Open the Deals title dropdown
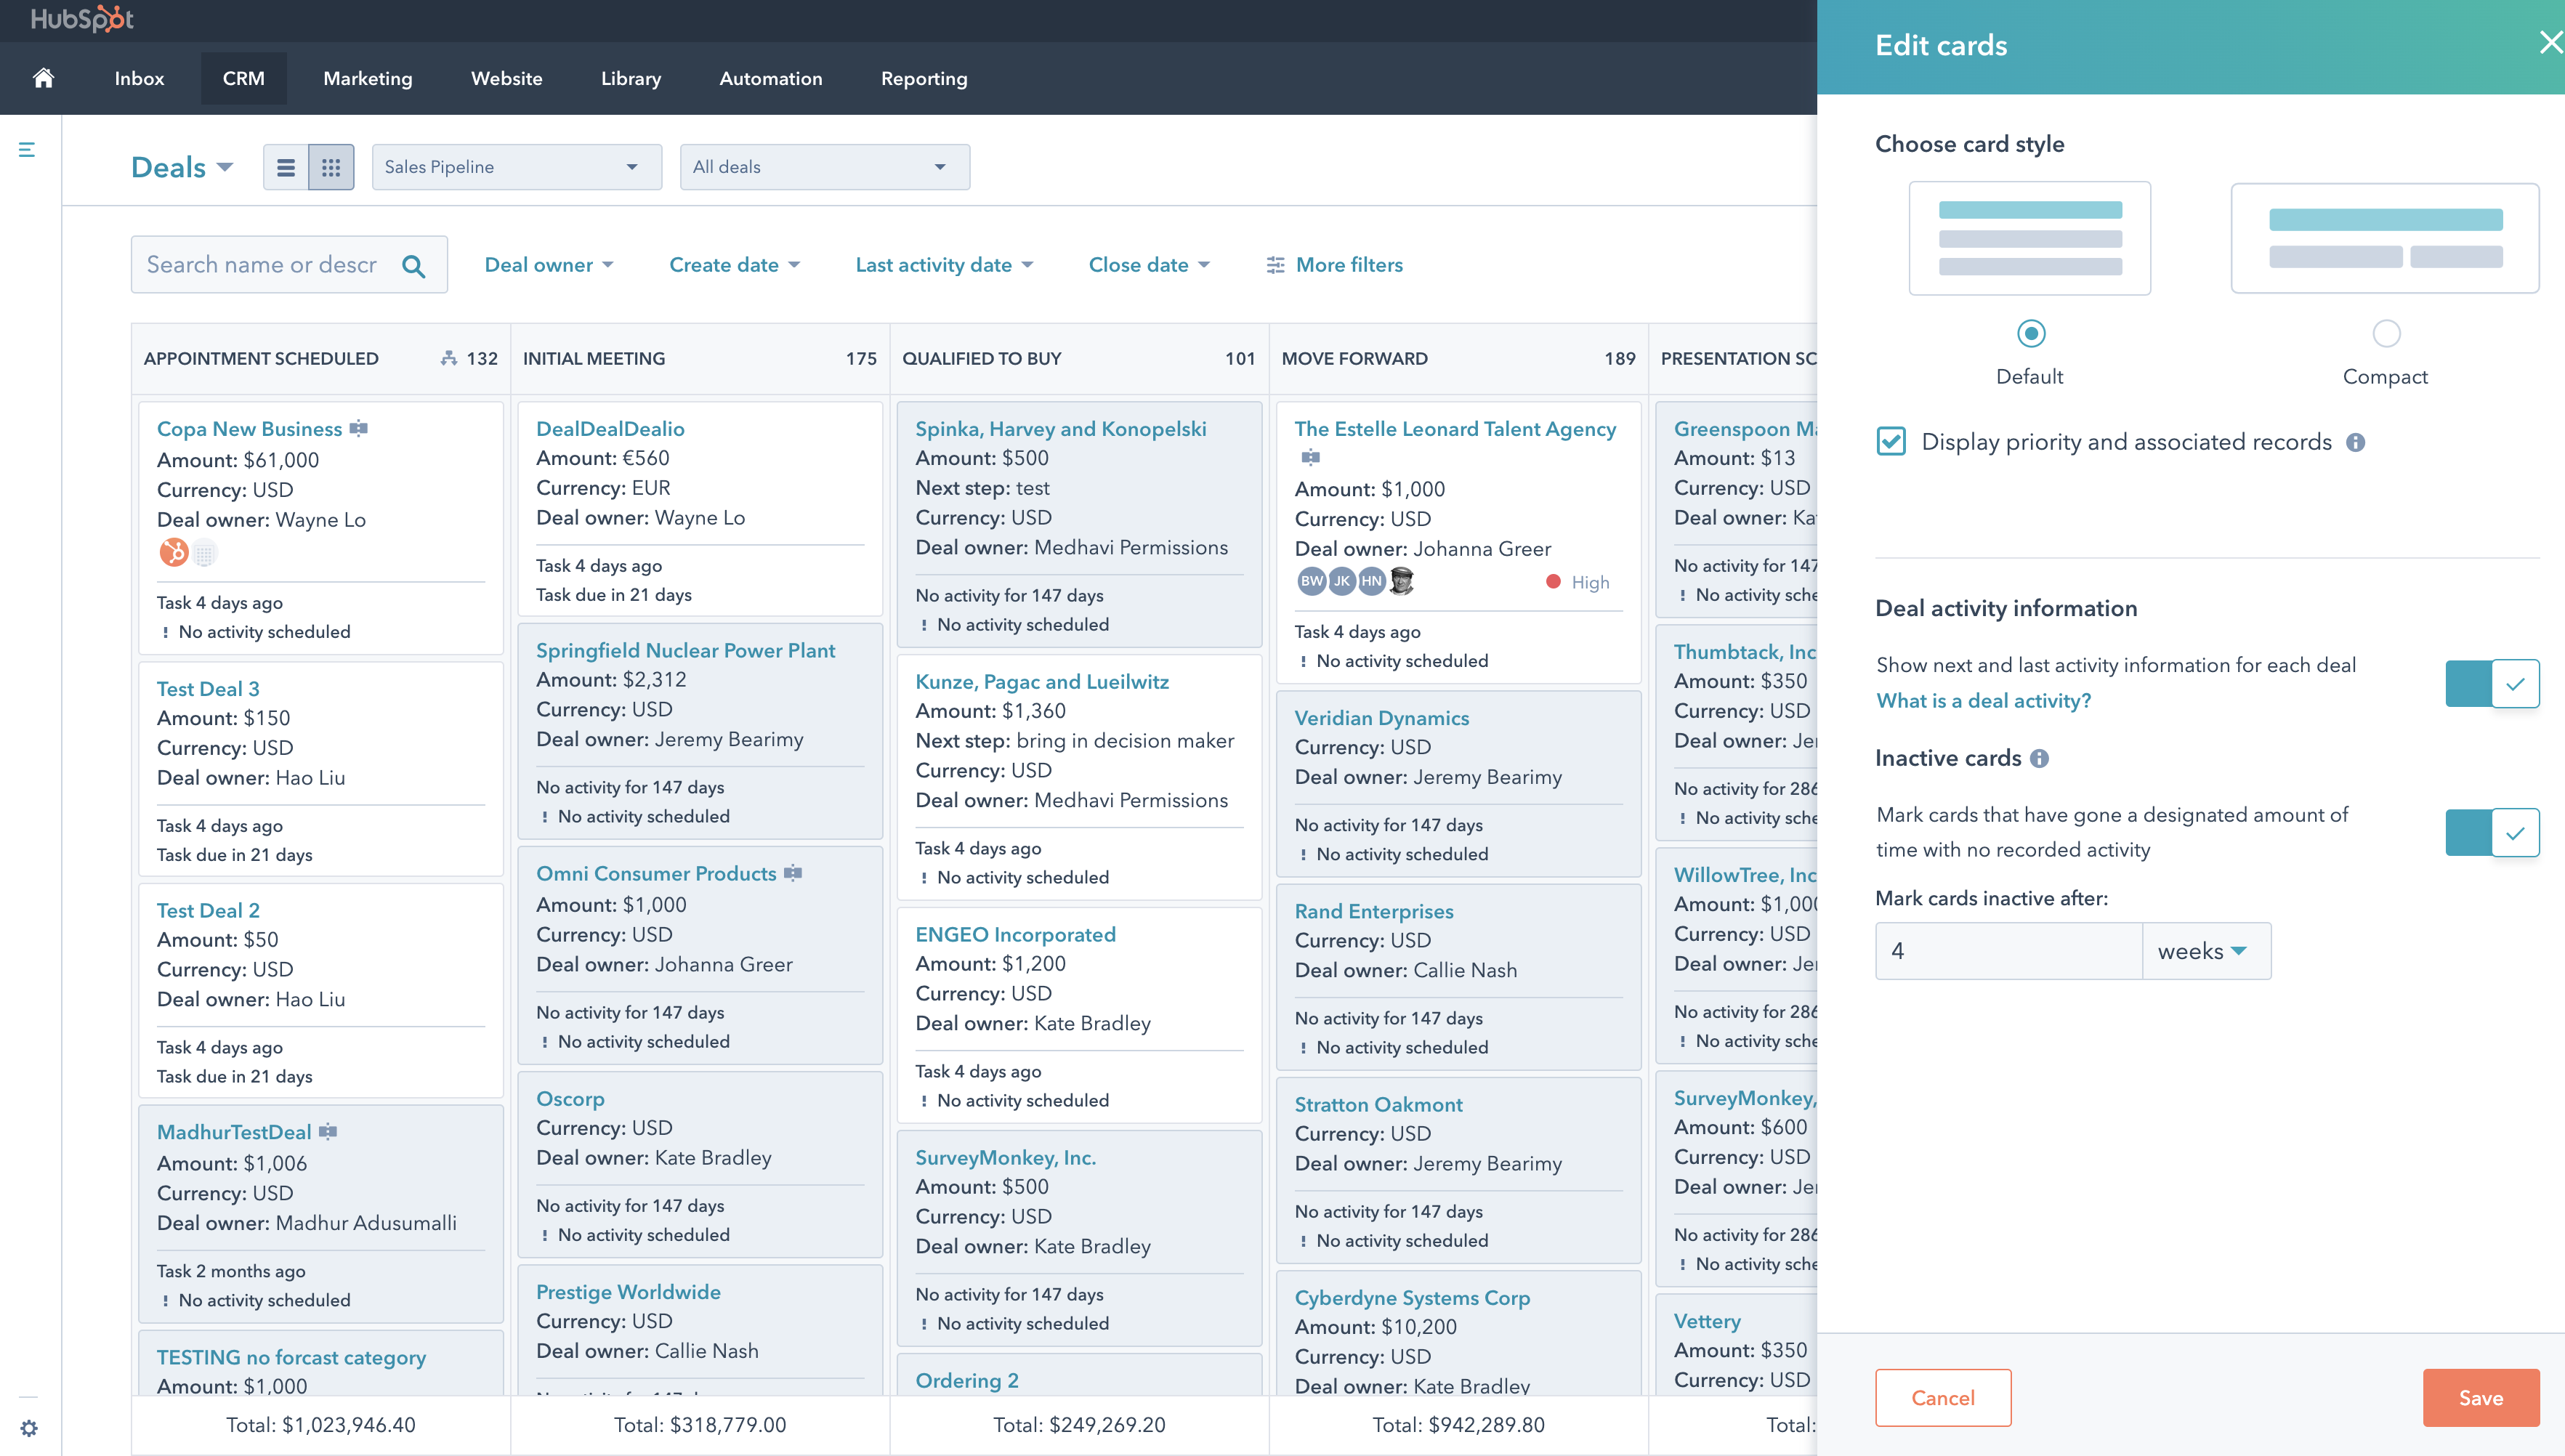This screenshot has width=2565, height=1456. (x=182, y=167)
